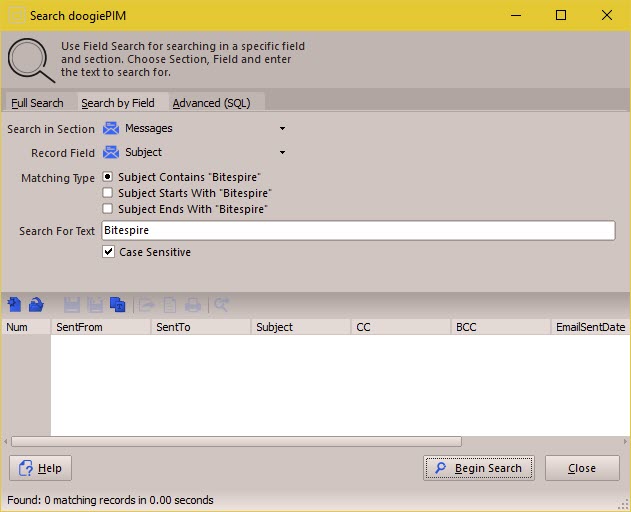This screenshot has height=512, width=631.
Task: Click the Subject column header in results
Action: (x=301, y=327)
